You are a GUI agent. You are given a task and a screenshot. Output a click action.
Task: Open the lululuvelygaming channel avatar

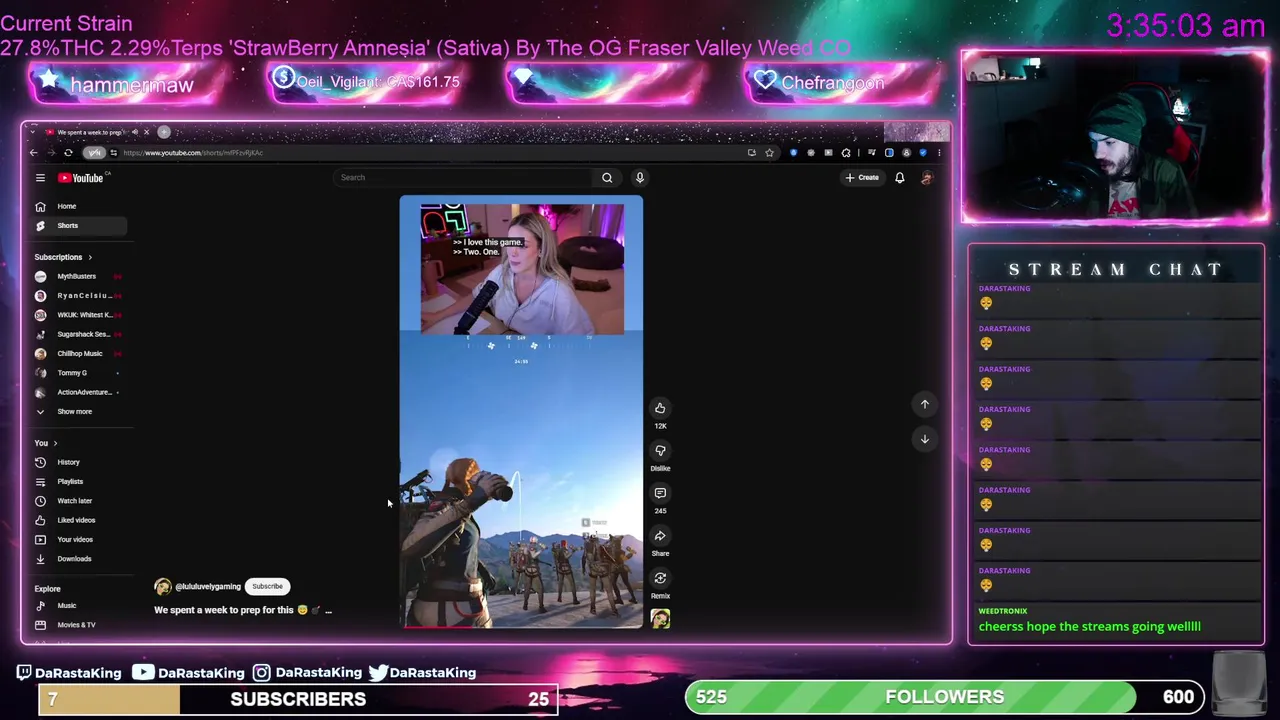pyautogui.click(x=162, y=587)
